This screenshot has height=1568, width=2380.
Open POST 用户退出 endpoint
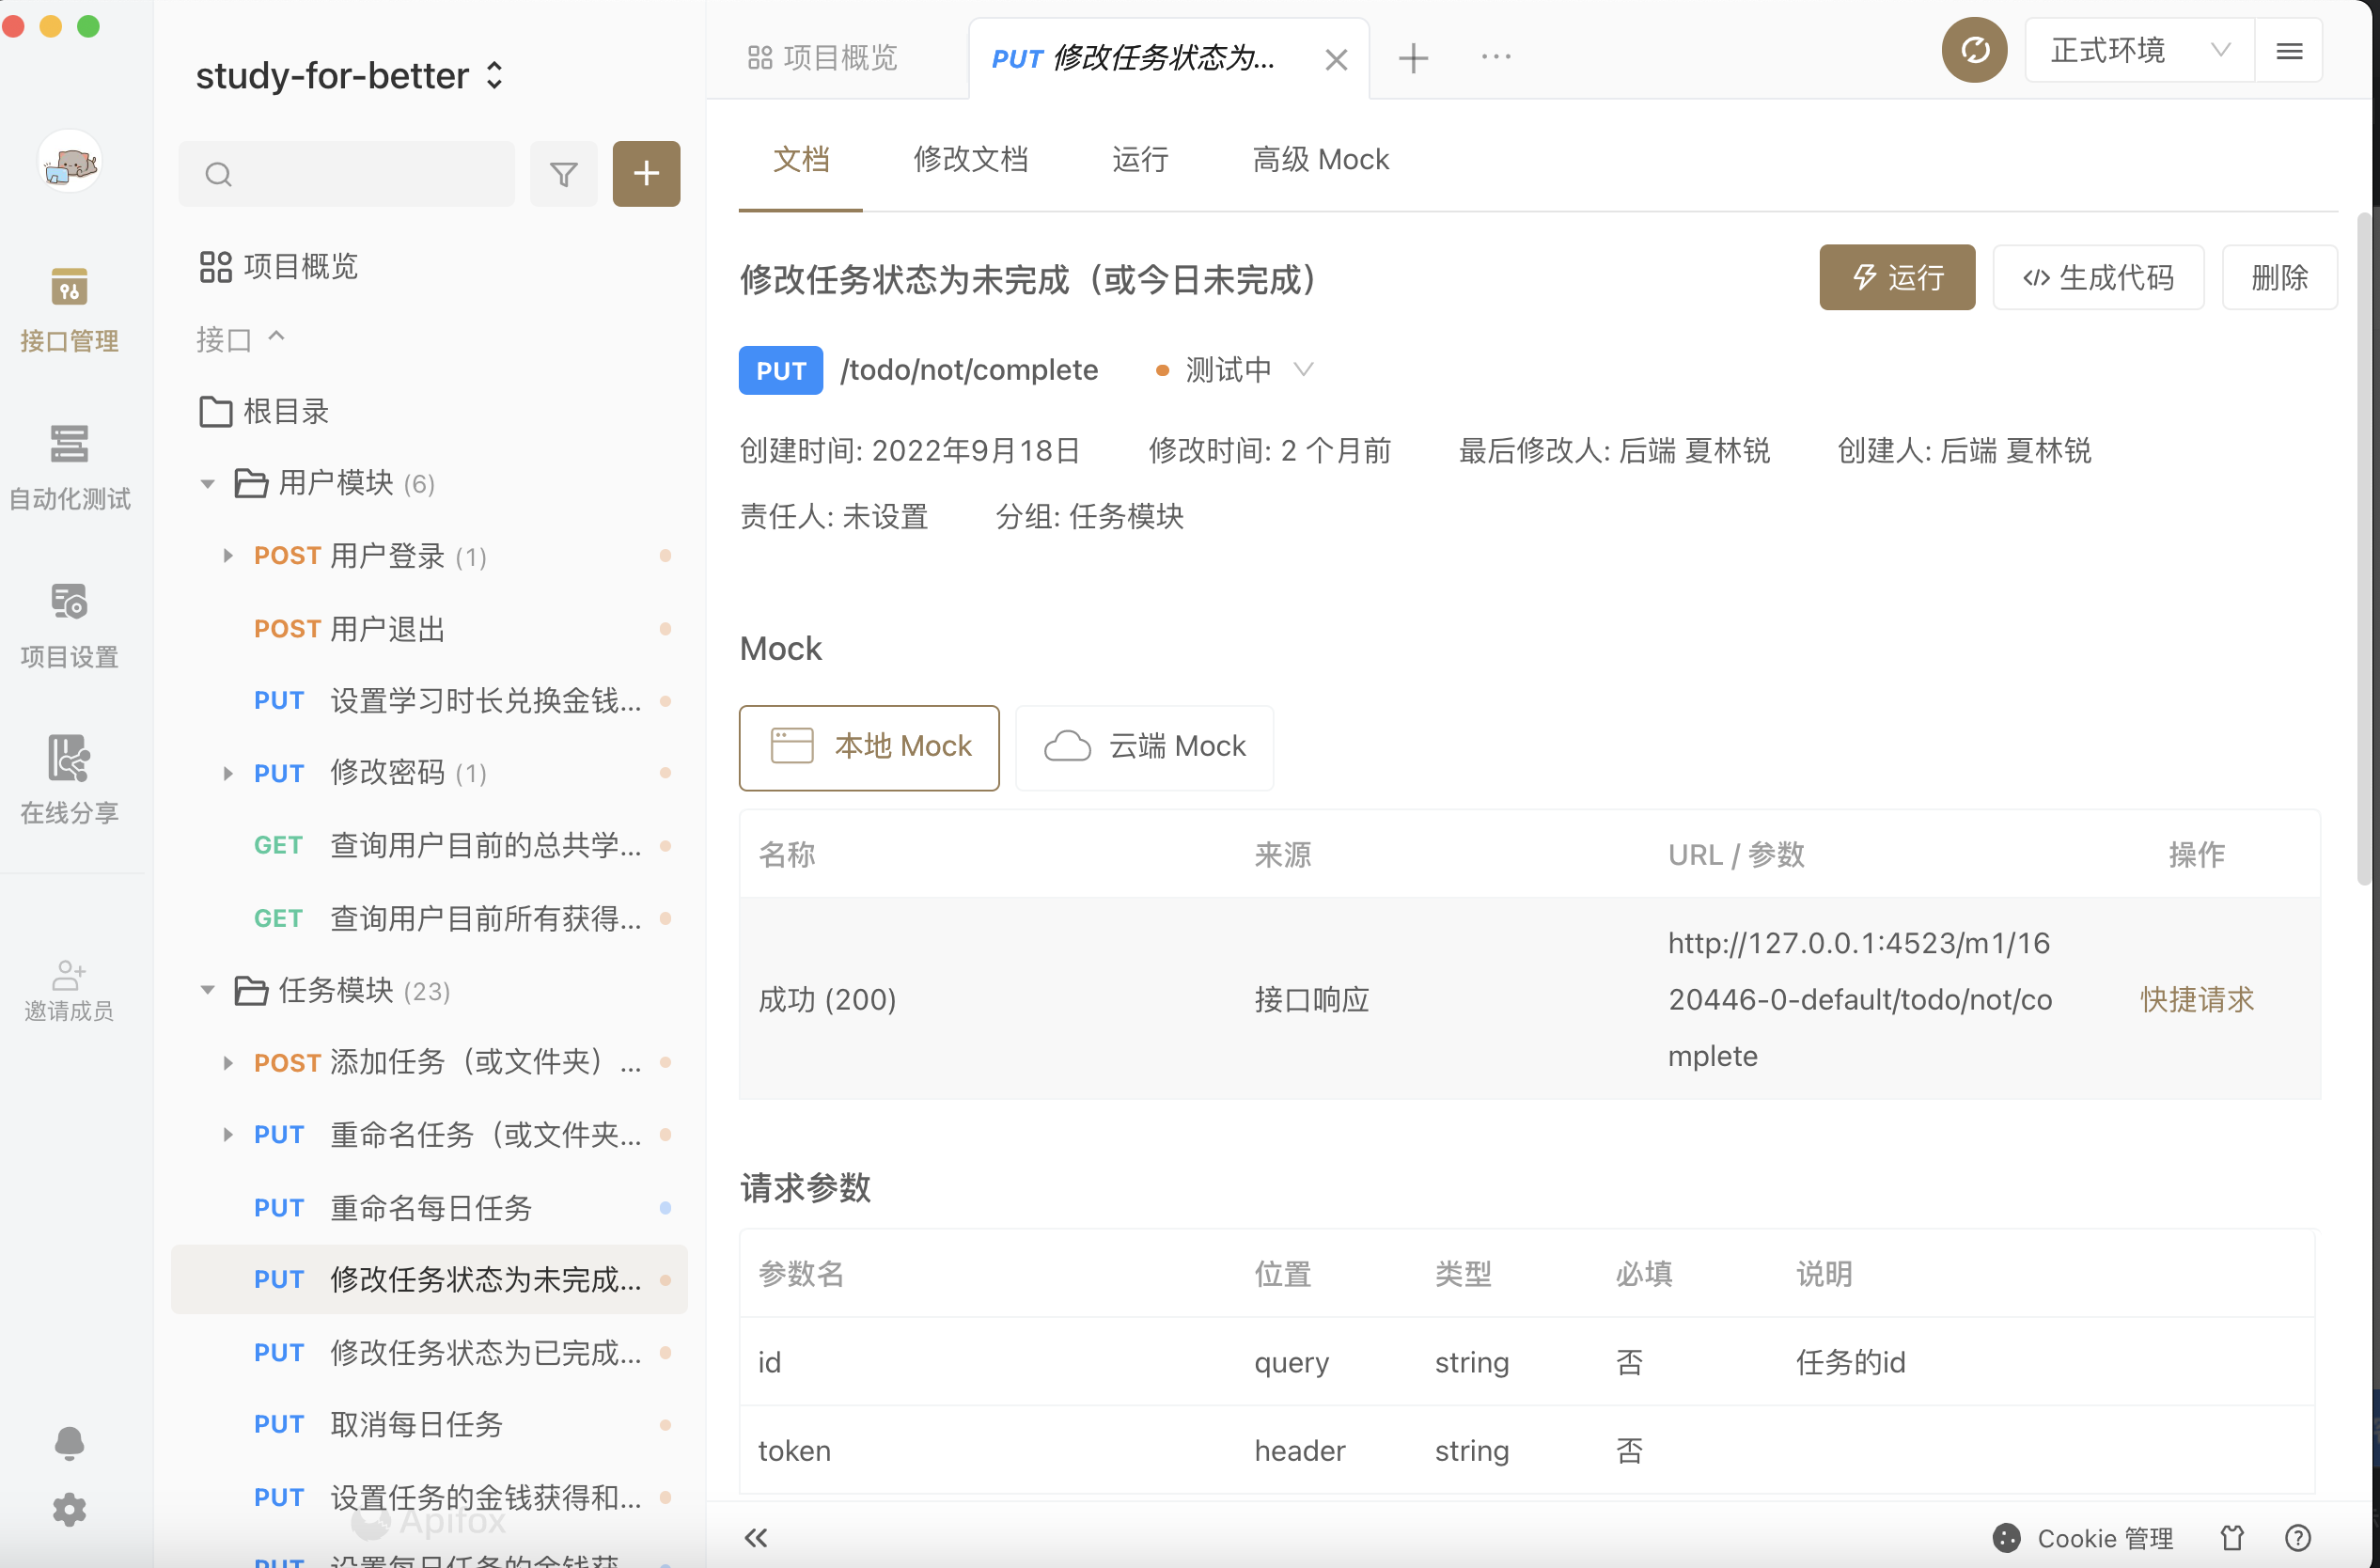[x=430, y=629]
